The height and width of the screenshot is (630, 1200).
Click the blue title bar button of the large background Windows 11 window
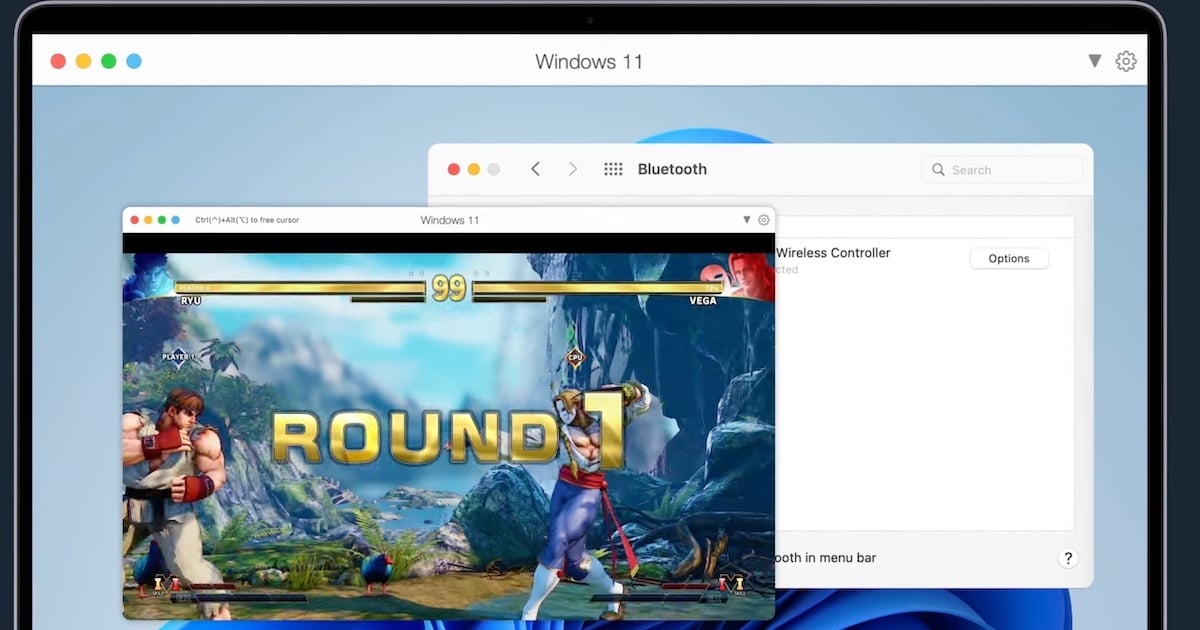click(134, 61)
